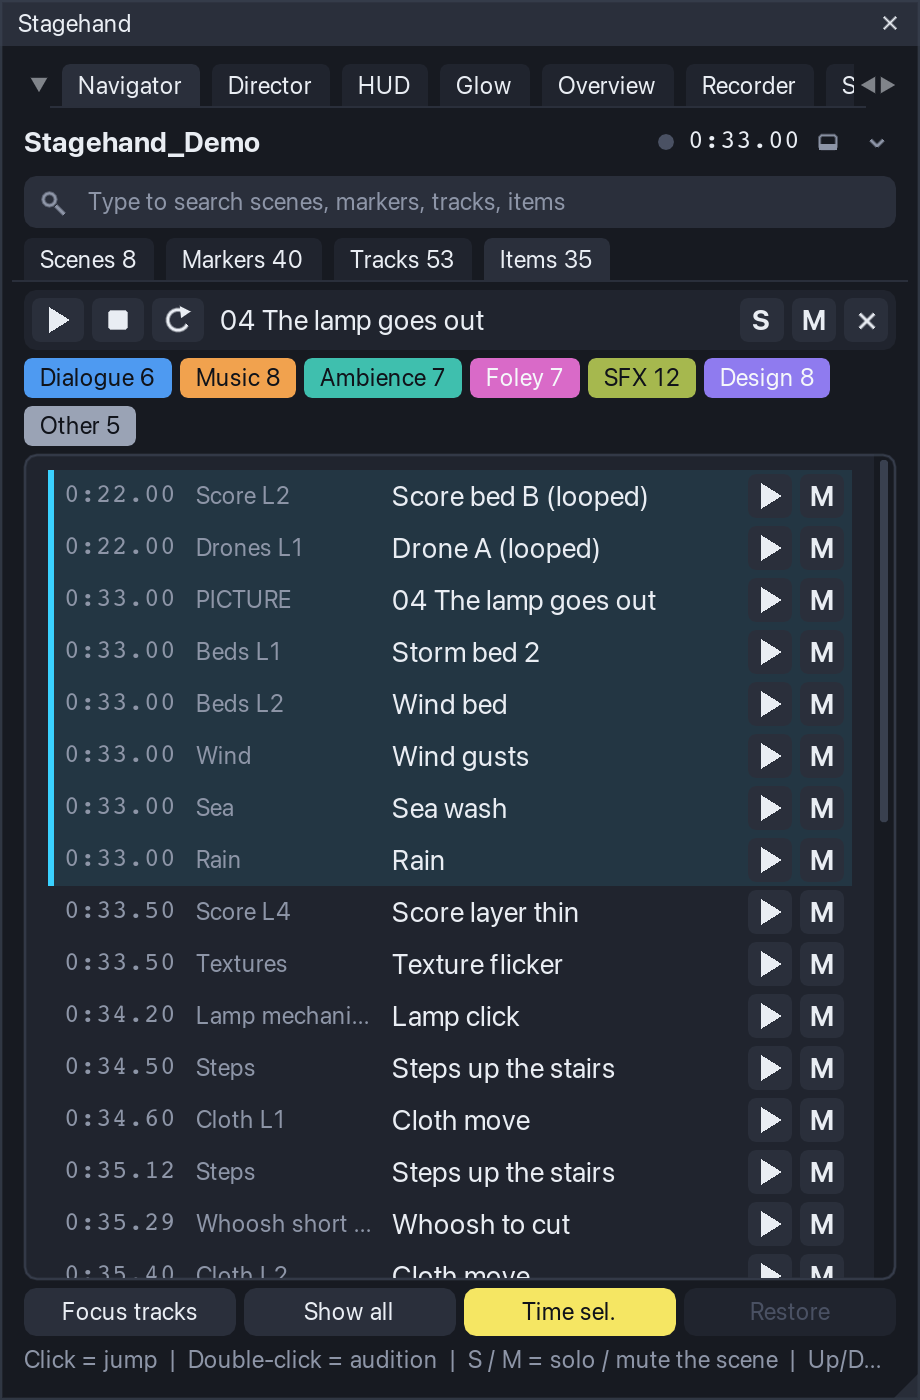Filter by the teal Ambience 7 tag
The image size is (920, 1400).
383,378
